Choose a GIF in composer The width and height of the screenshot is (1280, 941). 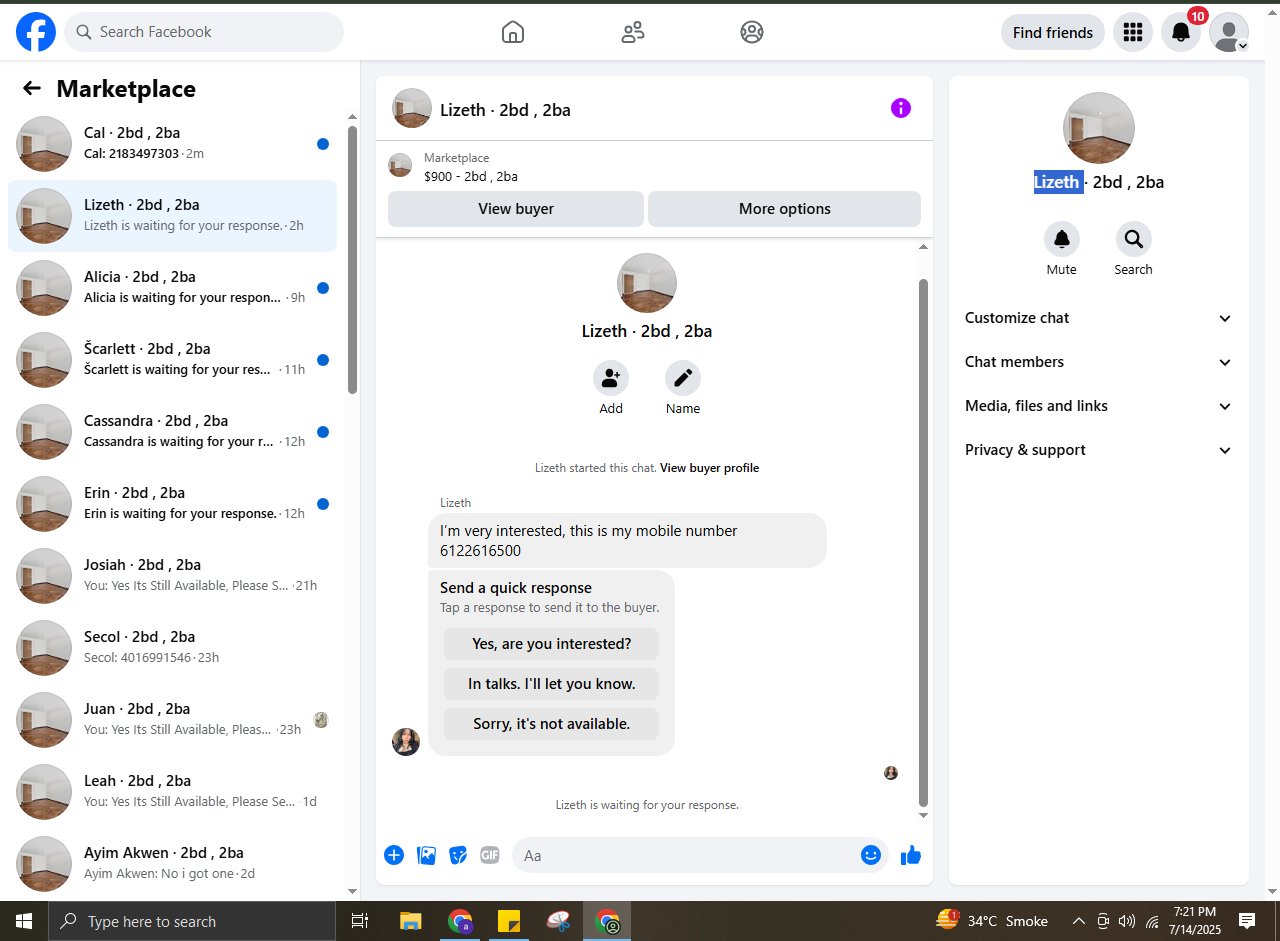pyautogui.click(x=489, y=855)
